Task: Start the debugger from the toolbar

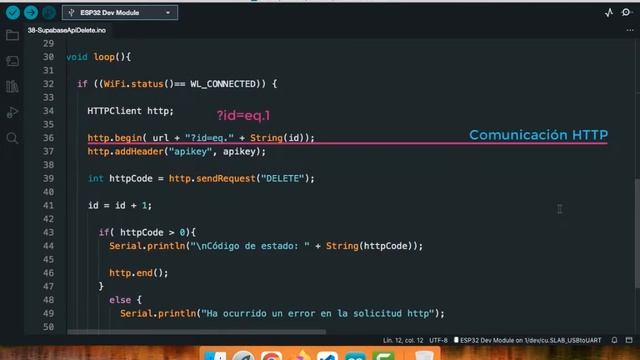Action: tap(49, 13)
